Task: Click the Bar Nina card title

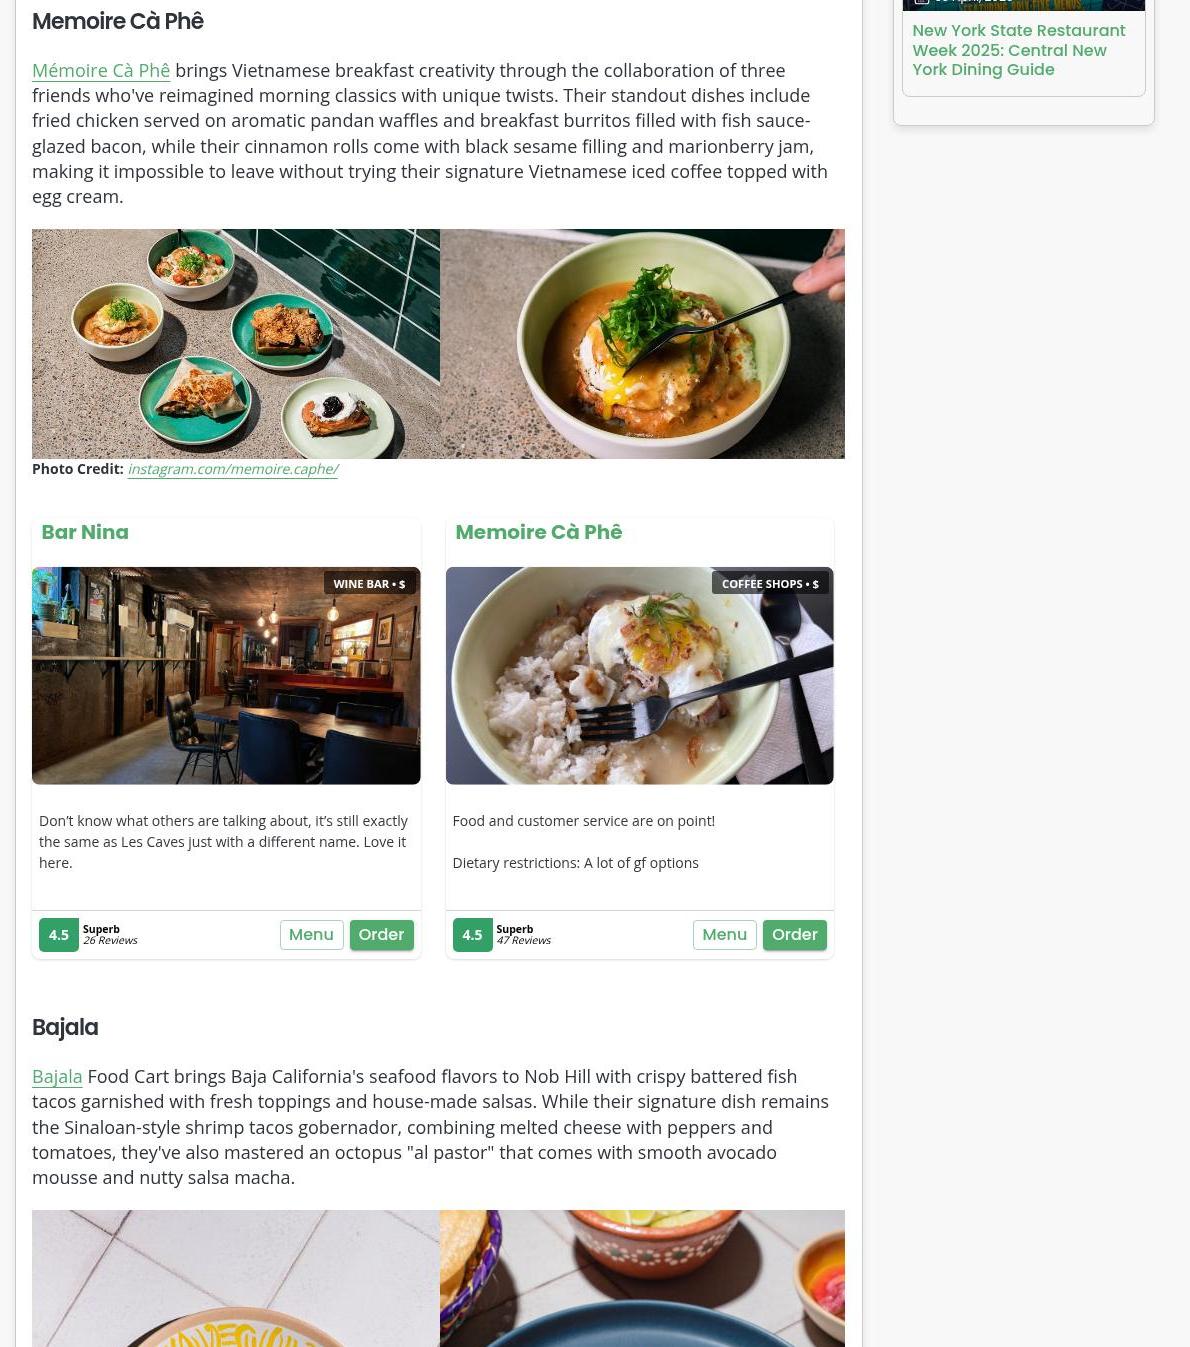Action: tap(85, 532)
